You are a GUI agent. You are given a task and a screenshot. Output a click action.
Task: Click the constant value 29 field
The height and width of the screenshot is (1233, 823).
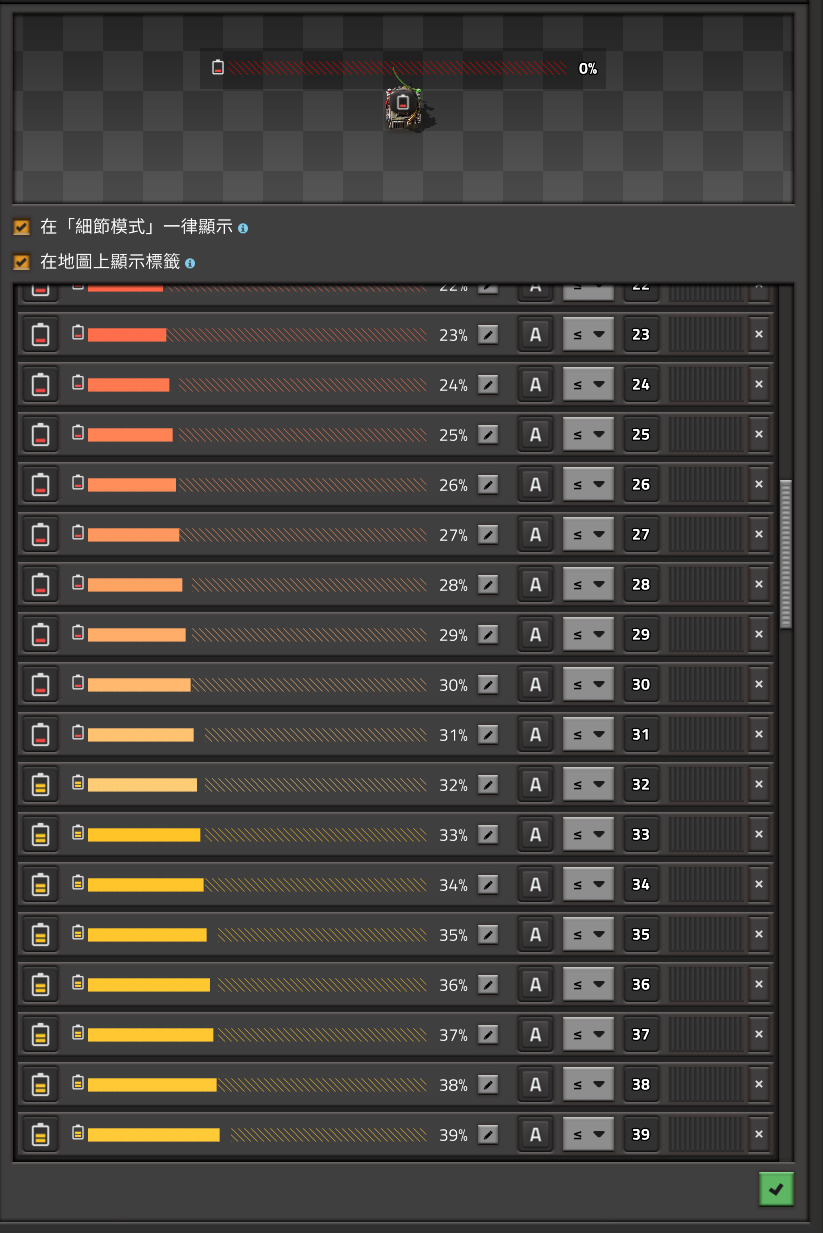click(641, 634)
